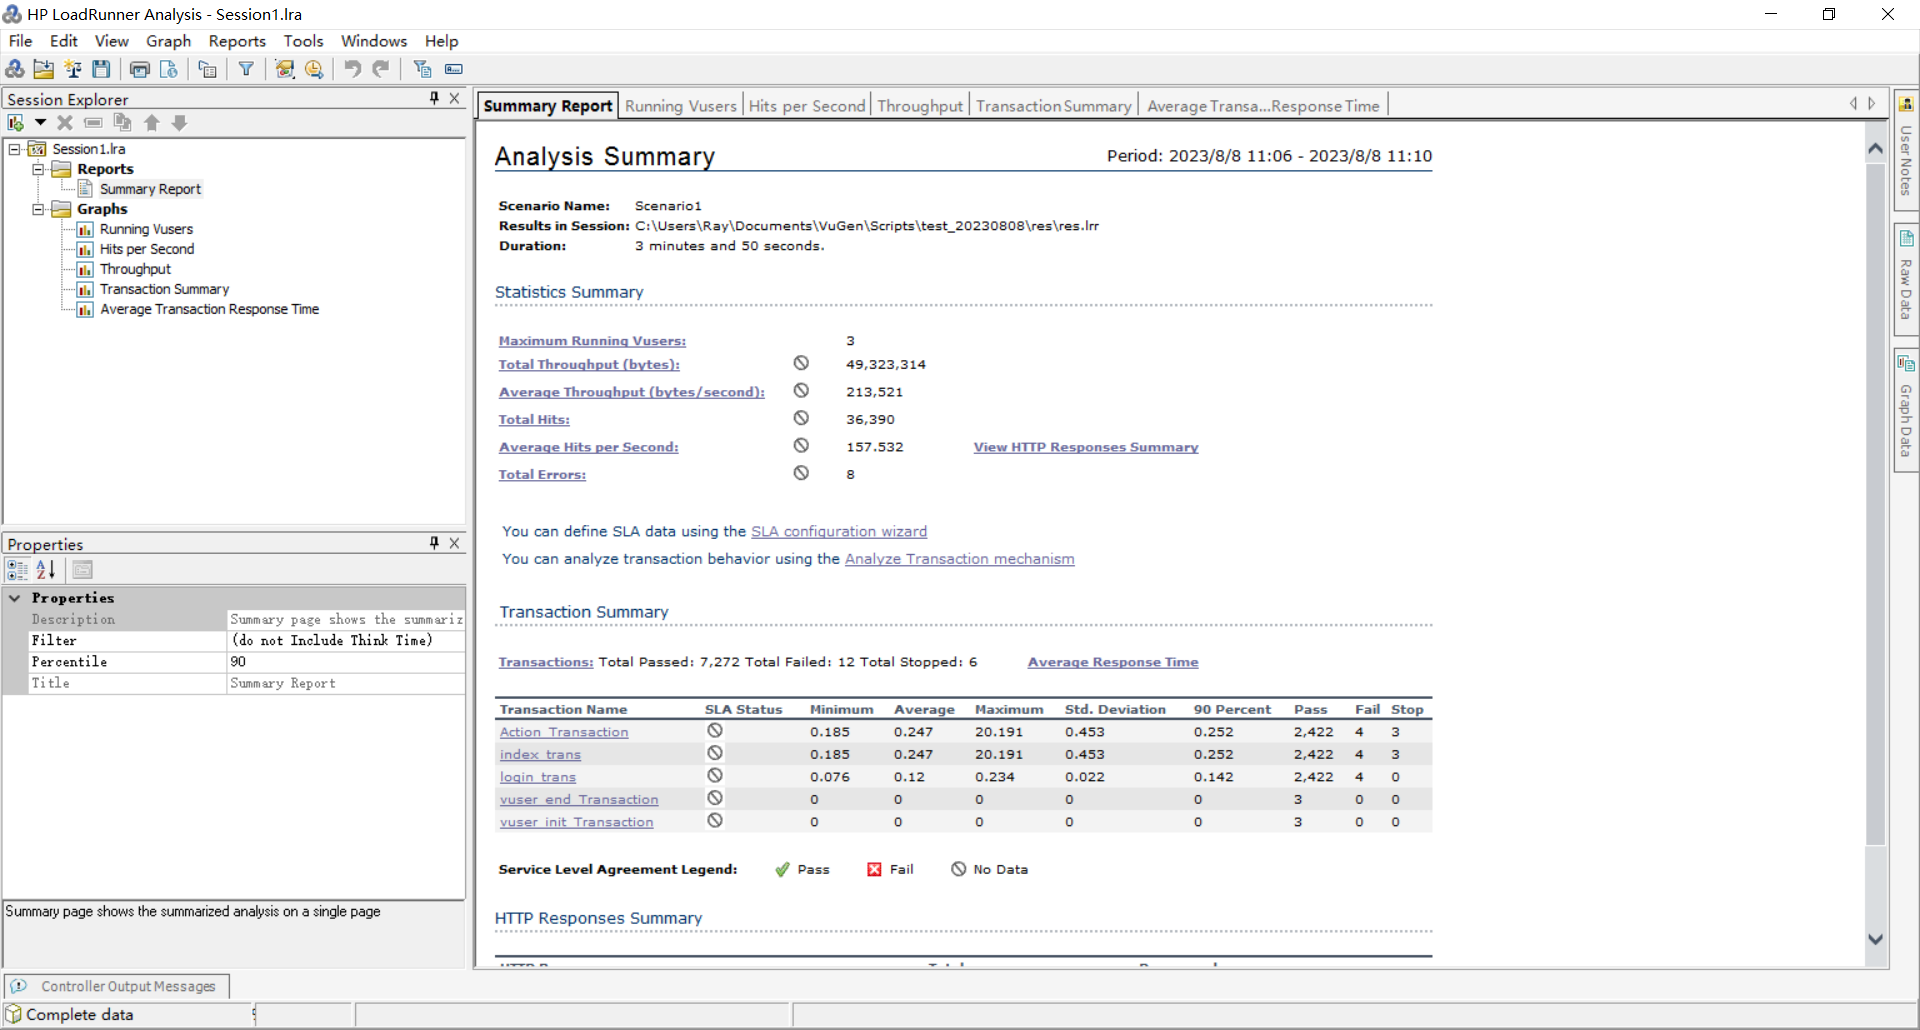Switch to the Hits per Second tab

click(x=807, y=106)
